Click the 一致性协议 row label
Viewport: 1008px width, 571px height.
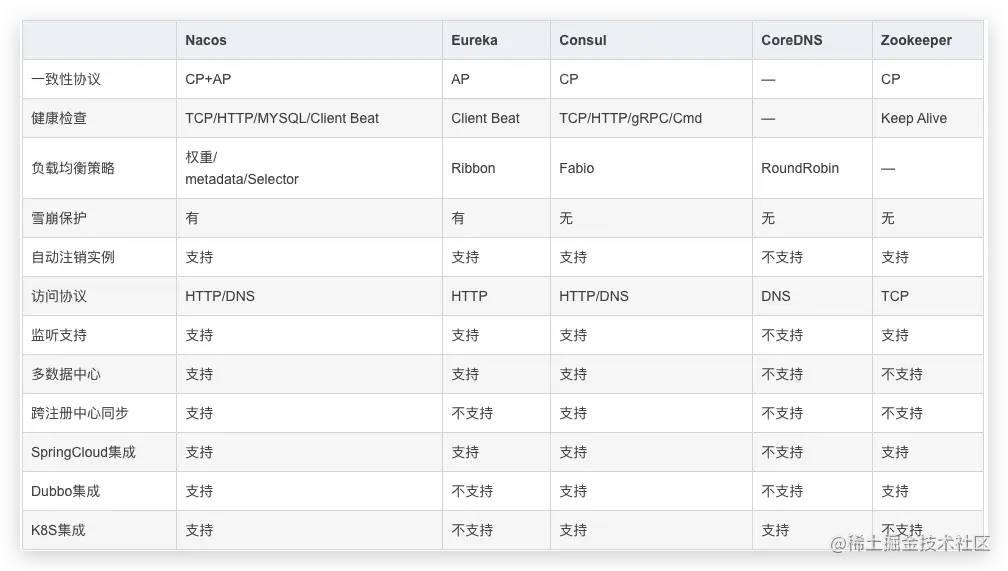click(66, 79)
